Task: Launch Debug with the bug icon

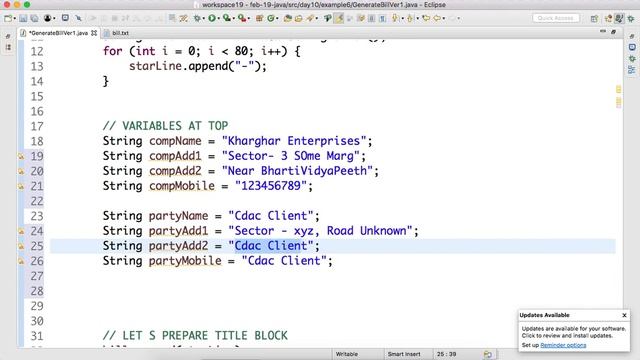Action: 197,18
